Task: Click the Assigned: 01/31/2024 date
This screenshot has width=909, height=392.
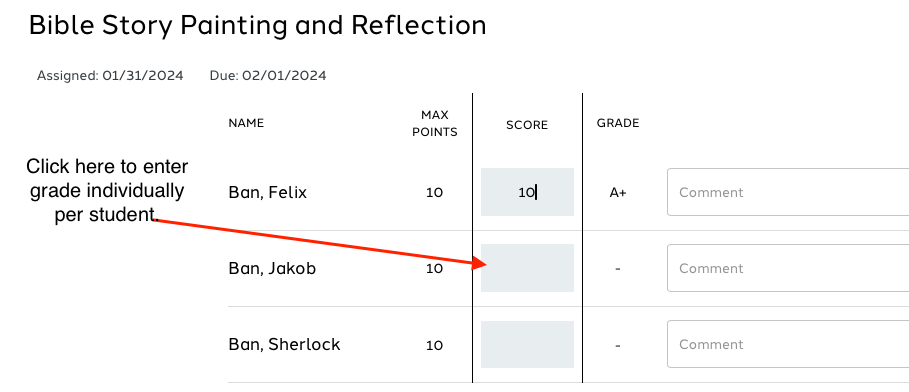Action: [110, 75]
